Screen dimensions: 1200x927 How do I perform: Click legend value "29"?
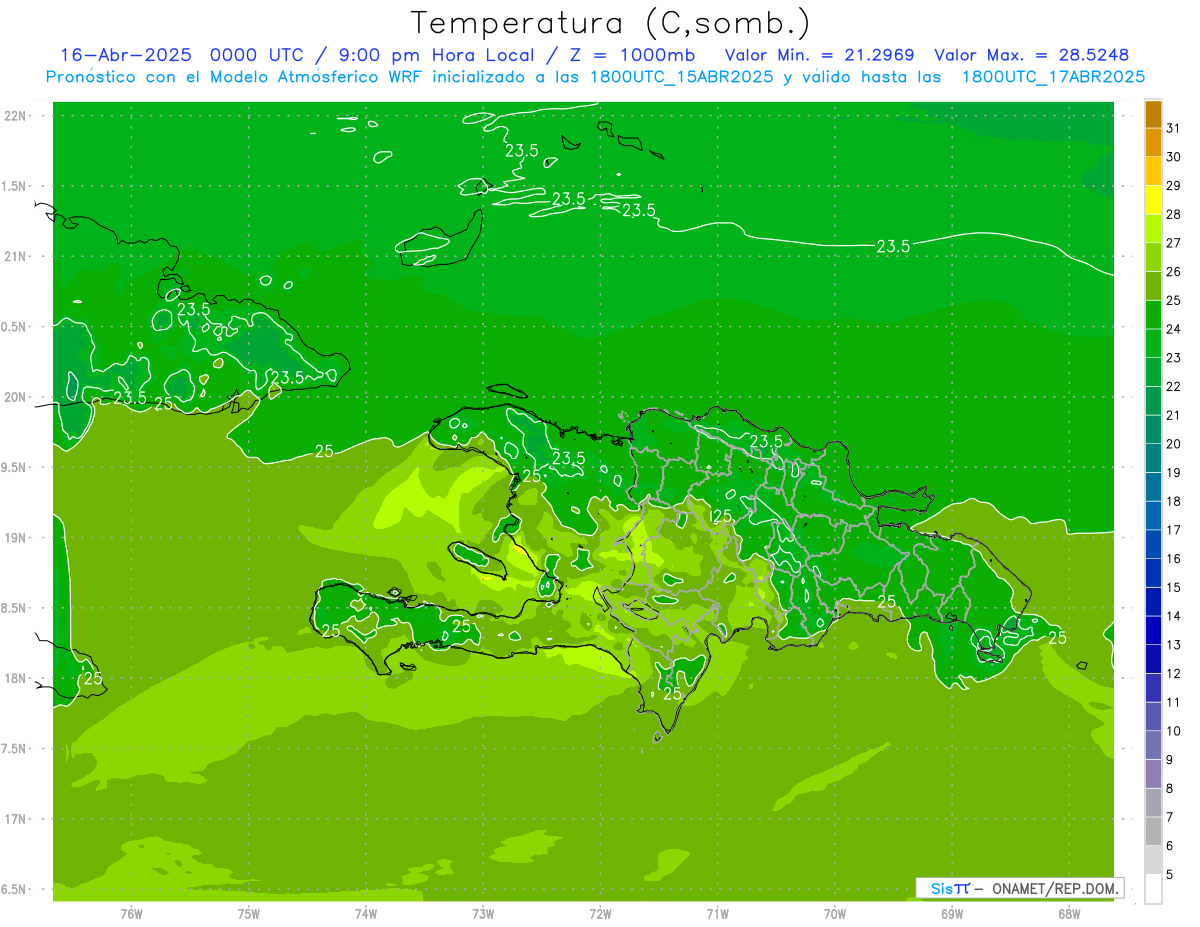1174,185
